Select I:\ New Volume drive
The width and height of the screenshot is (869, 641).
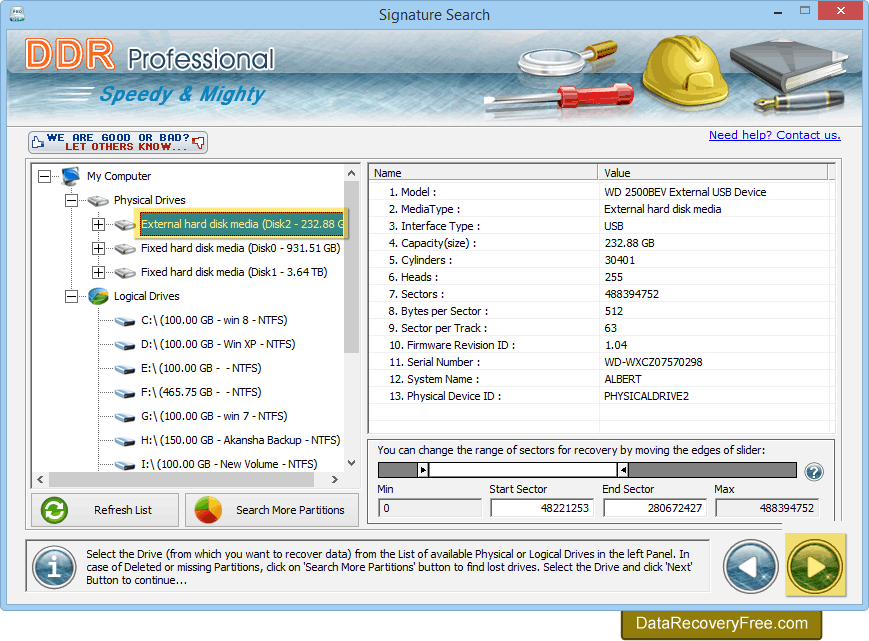[x=229, y=464]
